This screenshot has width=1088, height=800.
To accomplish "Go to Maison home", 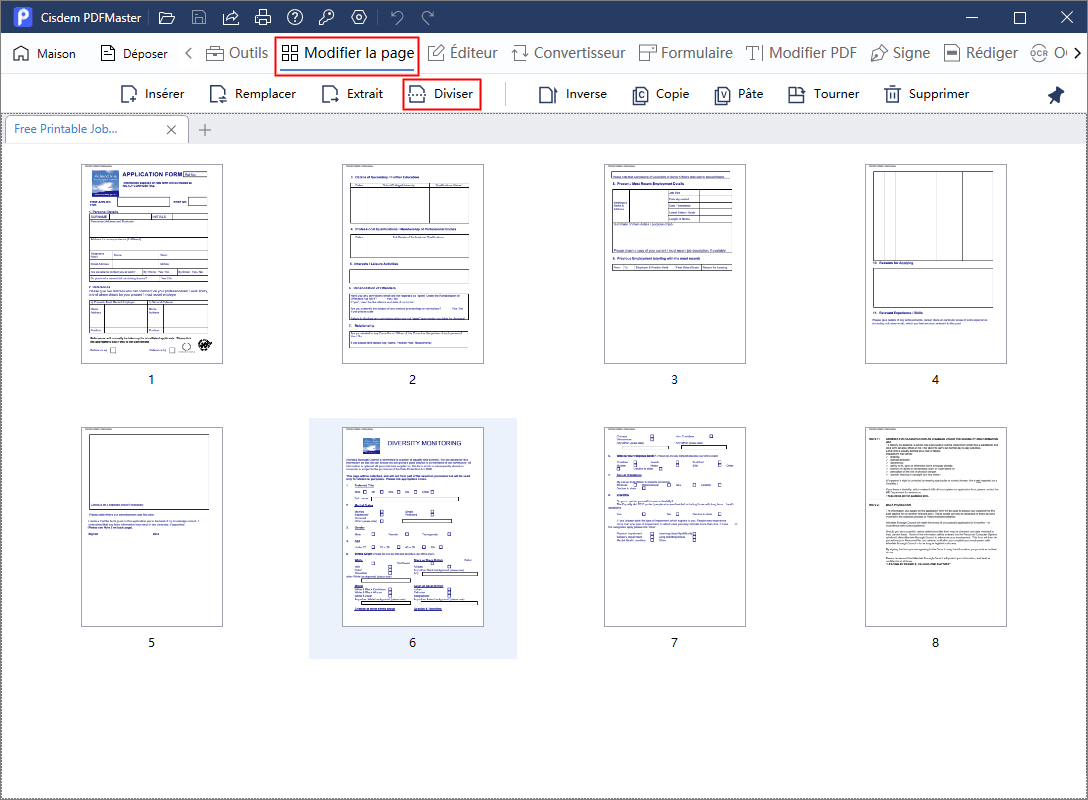I will (44, 53).
